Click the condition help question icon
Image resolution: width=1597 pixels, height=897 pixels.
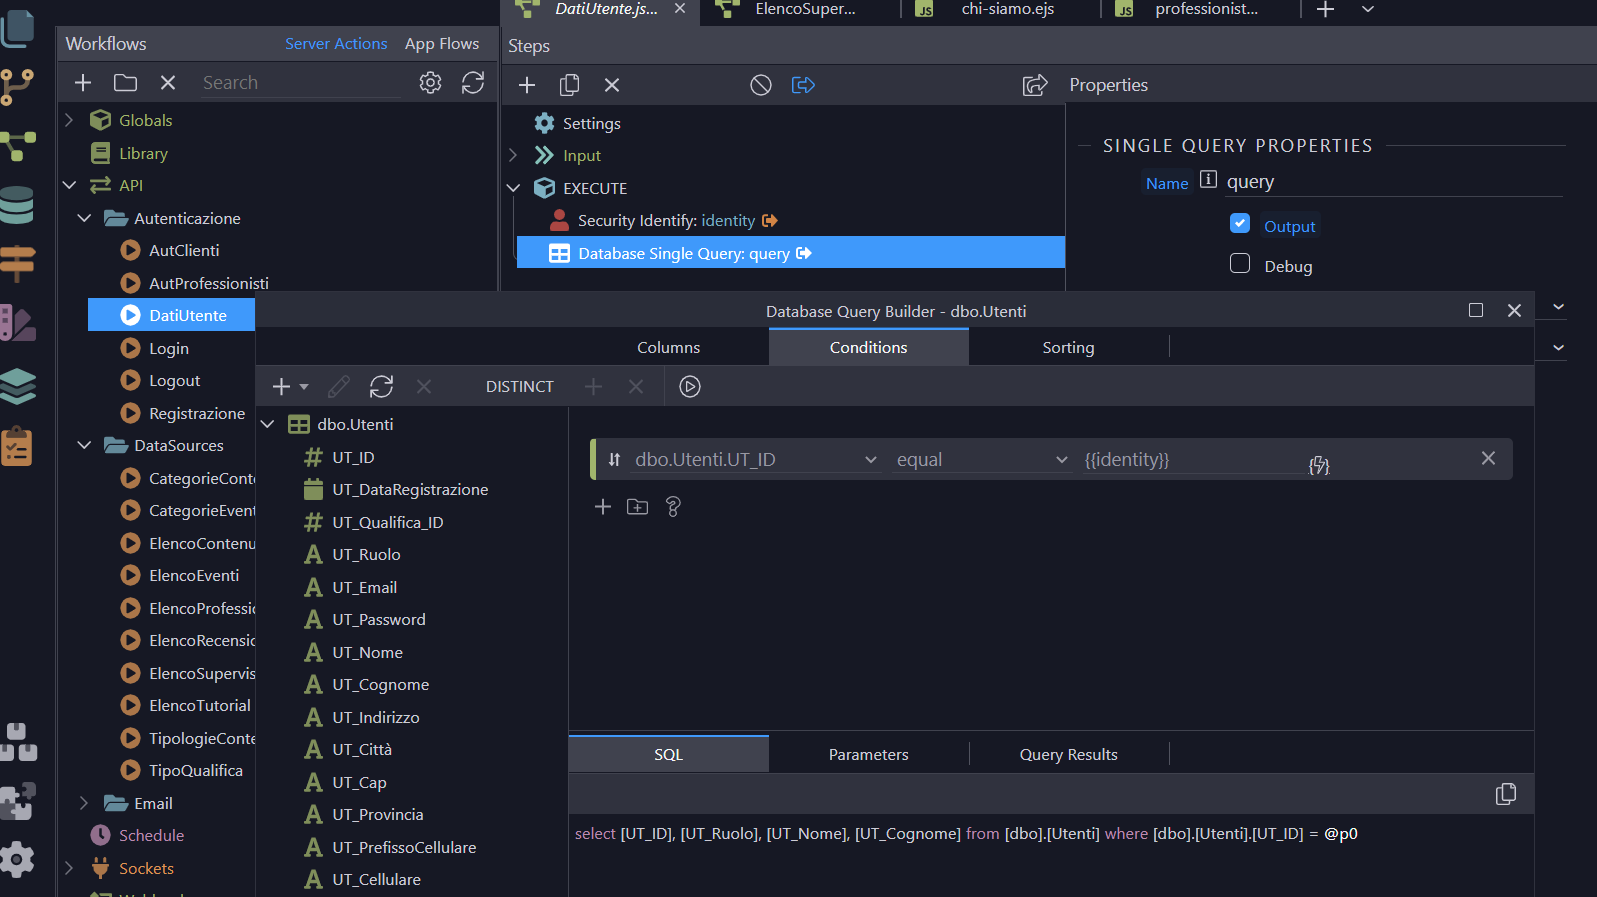coord(673,507)
